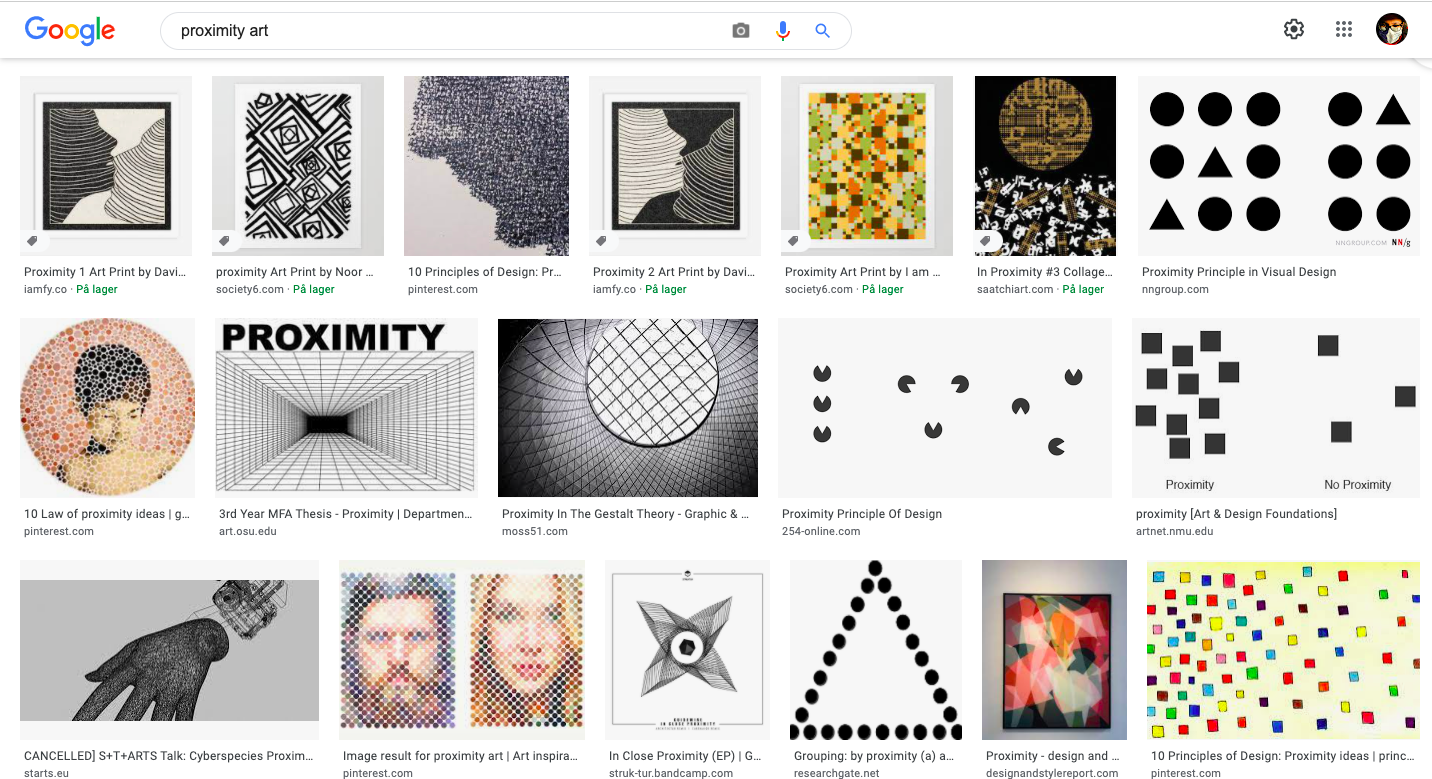Open the PROXIMITY MFA Thesis grid image
The width and height of the screenshot is (1432, 779).
(x=346, y=408)
